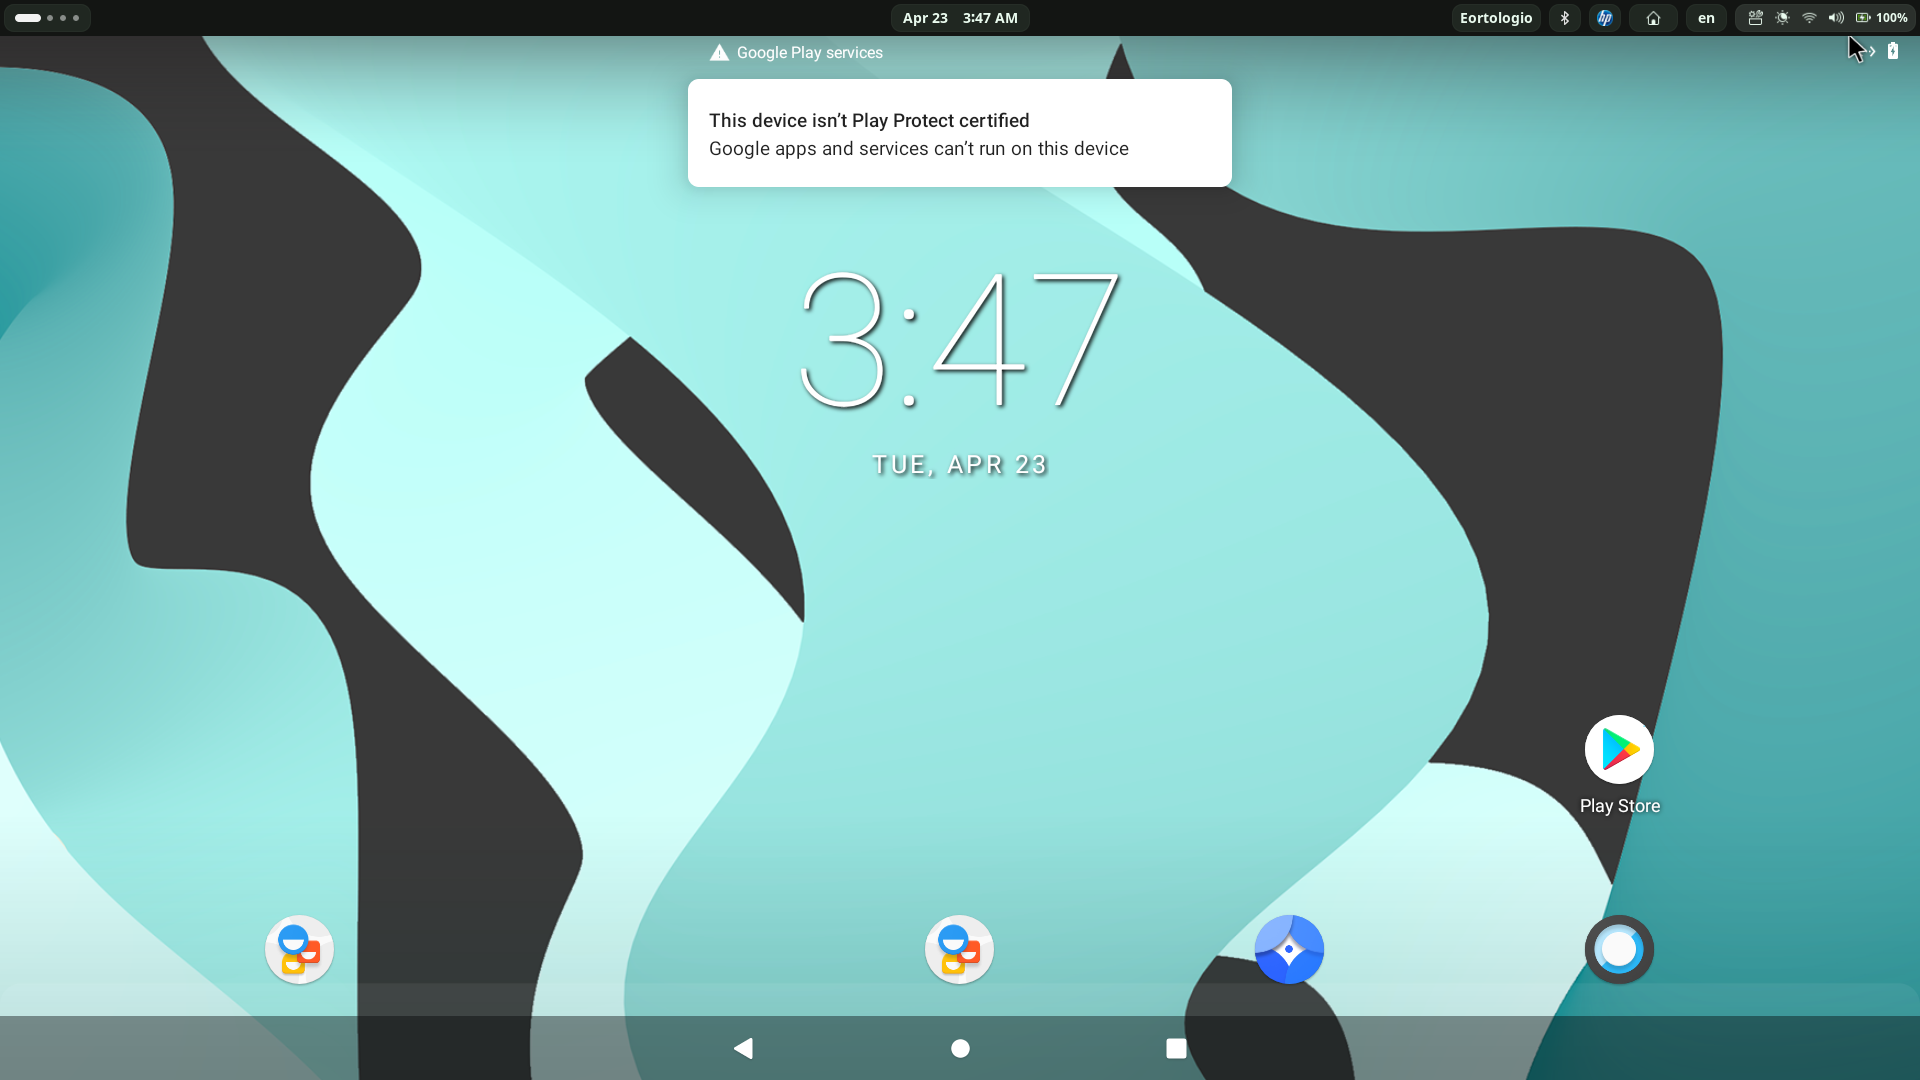Click the Back navigation button
The width and height of the screenshot is (1920, 1080).
pos(745,1048)
